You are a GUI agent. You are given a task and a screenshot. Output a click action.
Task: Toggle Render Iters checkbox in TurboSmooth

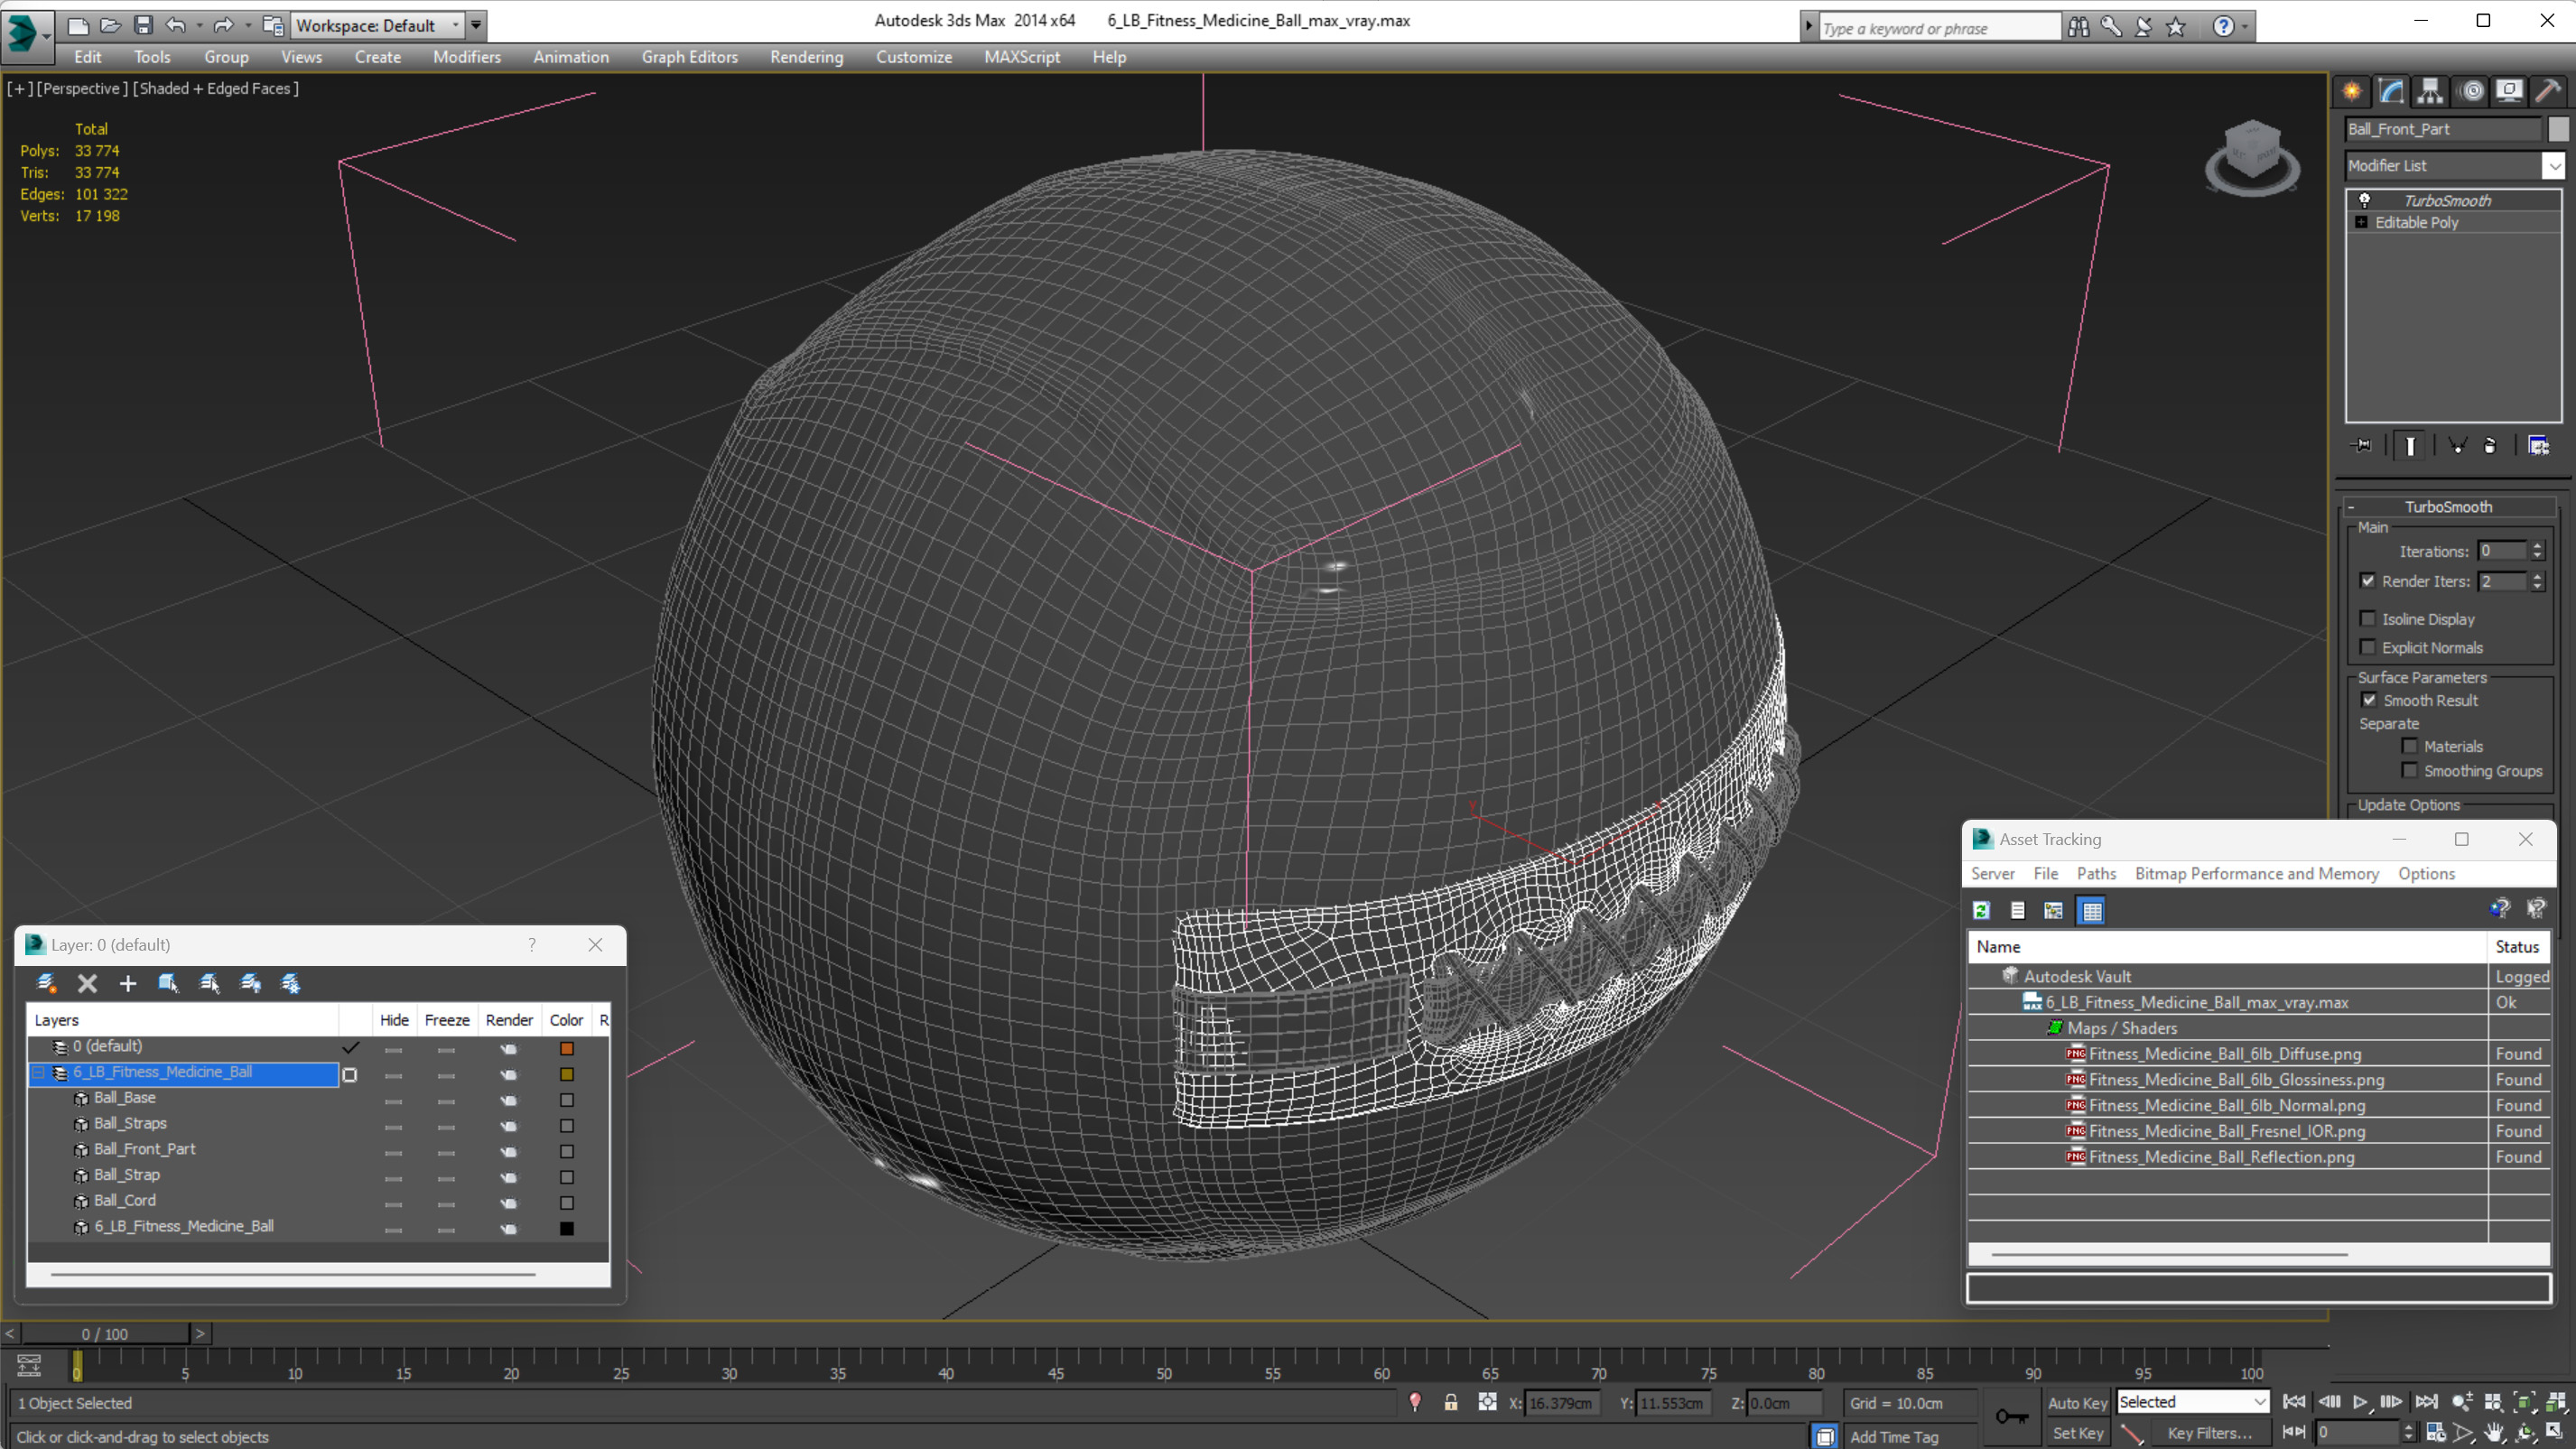(2368, 581)
